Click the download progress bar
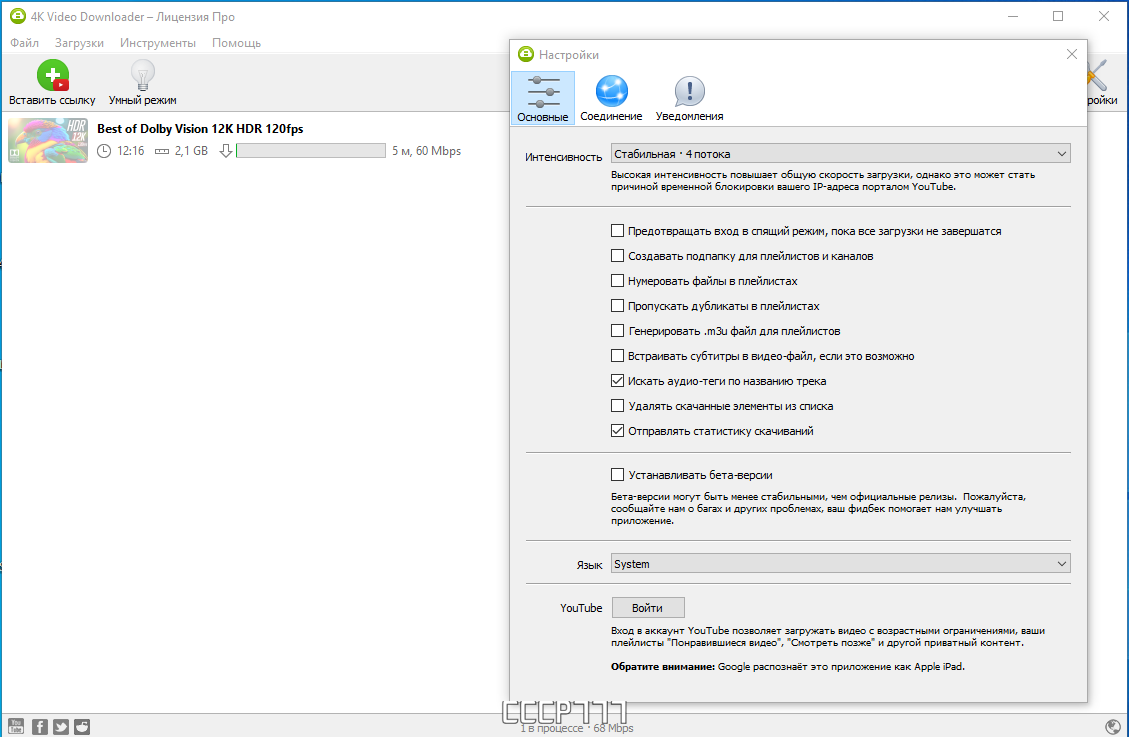The height and width of the screenshot is (737, 1129). click(x=311, y=150)
